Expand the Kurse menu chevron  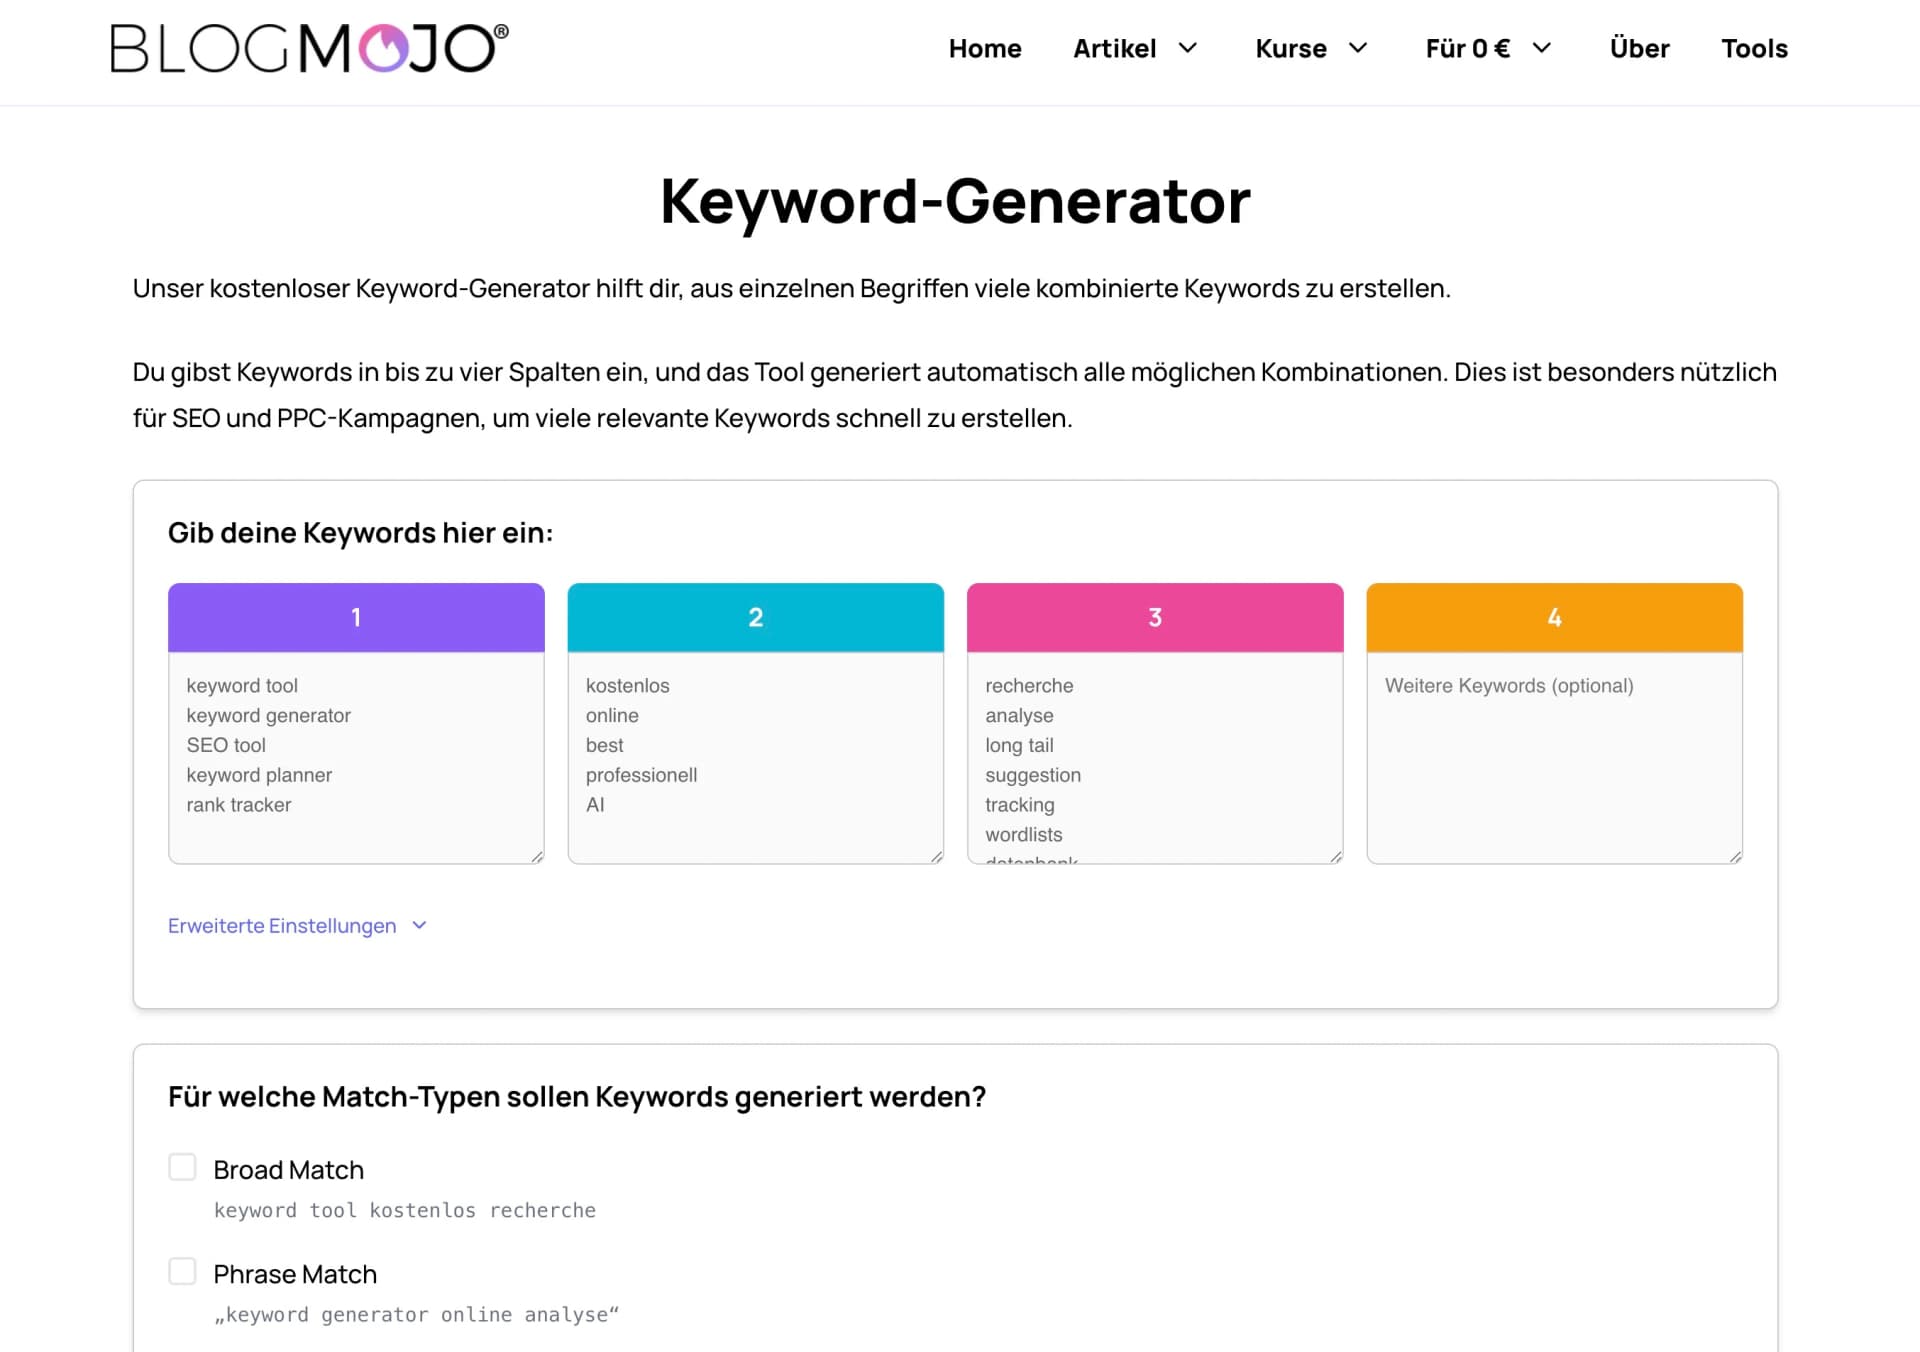pos(1360,48)
